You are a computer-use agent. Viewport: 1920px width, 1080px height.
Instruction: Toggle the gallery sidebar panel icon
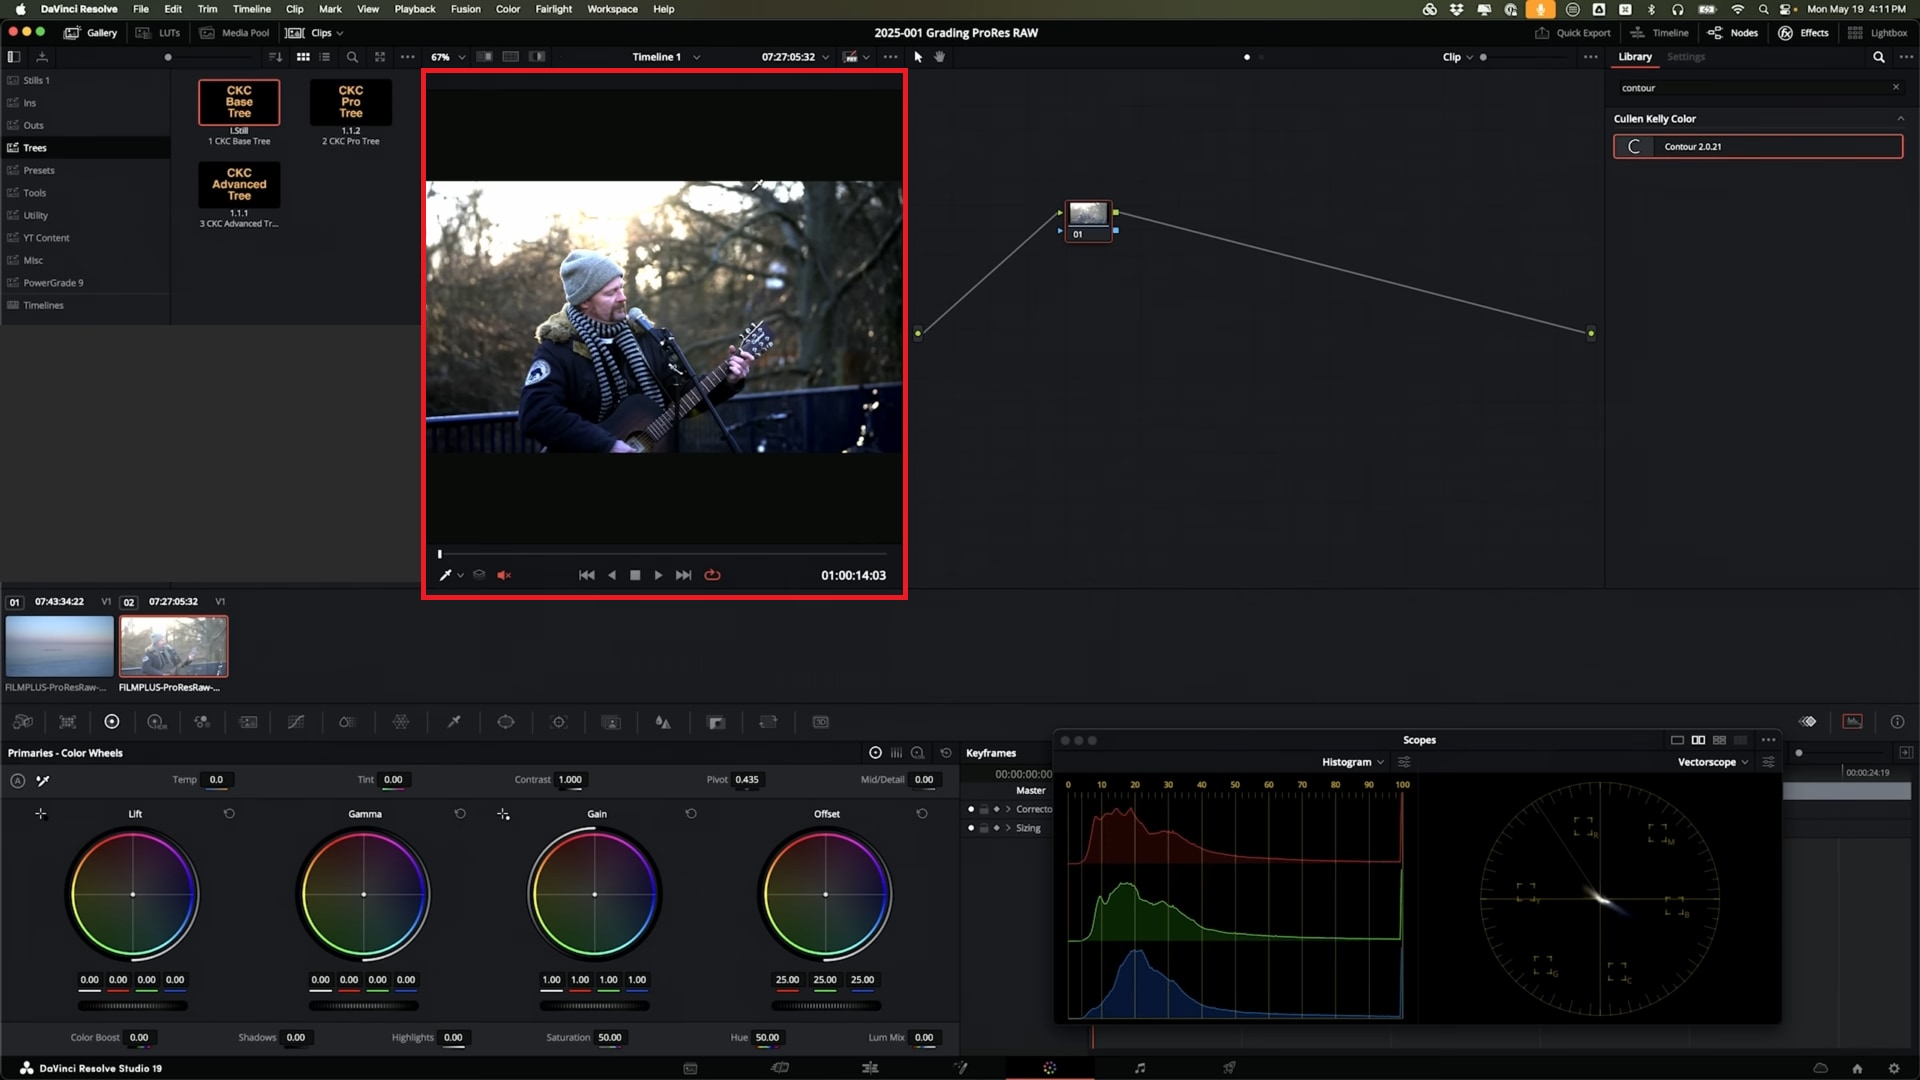[14, 57]
